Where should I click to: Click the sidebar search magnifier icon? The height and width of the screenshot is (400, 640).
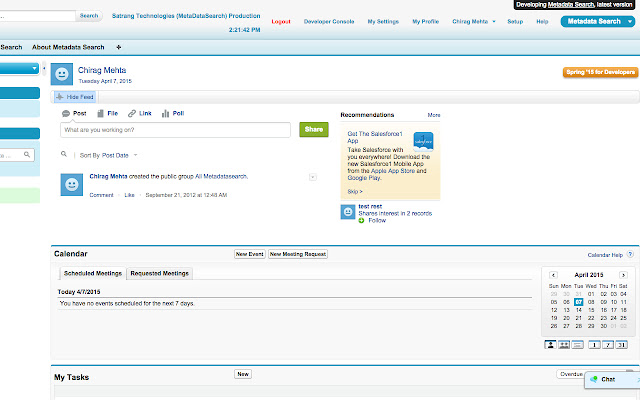point(27,155)
